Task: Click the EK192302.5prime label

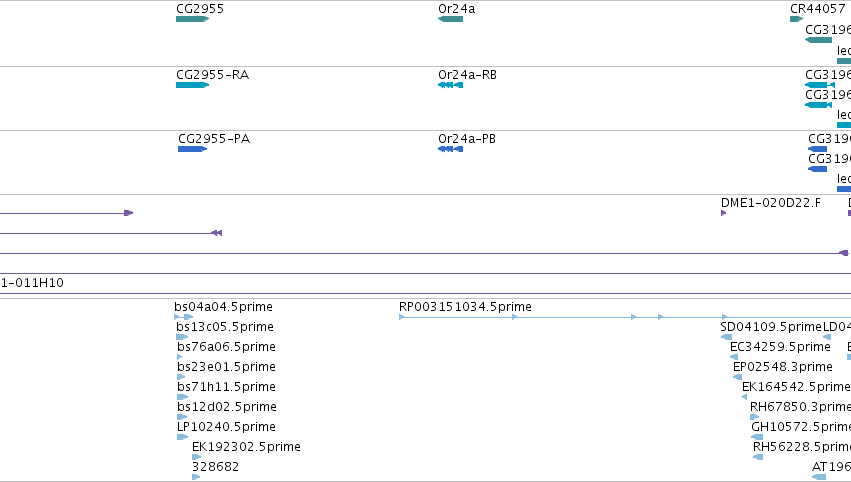Action: [246, 447]
